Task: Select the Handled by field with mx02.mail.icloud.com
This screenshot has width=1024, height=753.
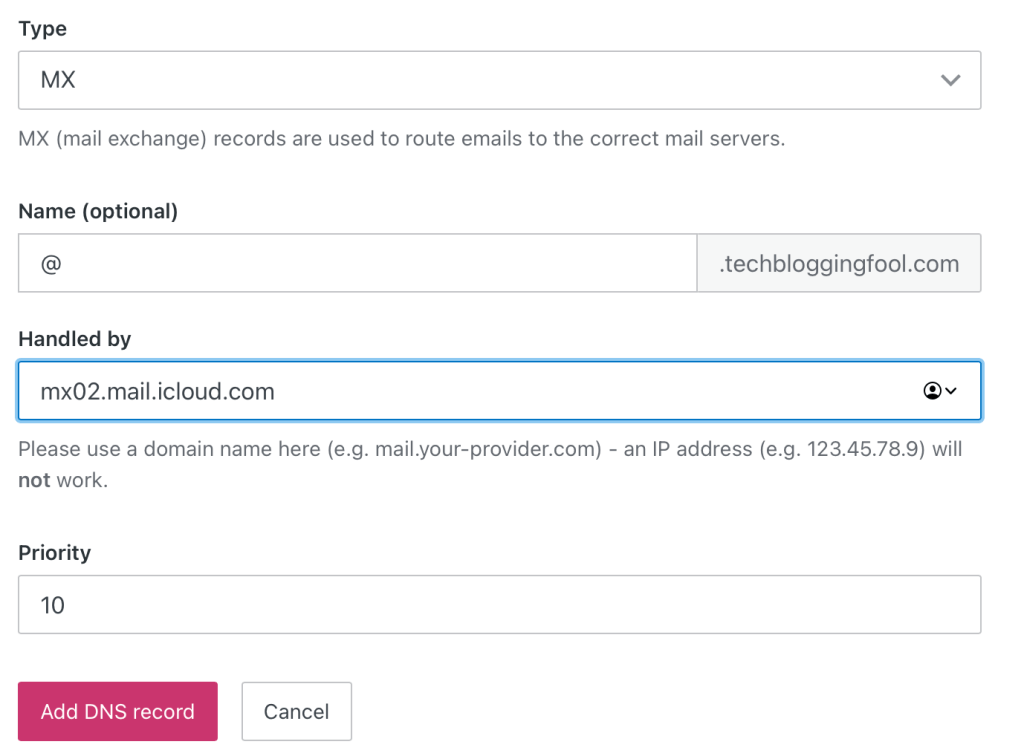Action: (x=460, y=391)
